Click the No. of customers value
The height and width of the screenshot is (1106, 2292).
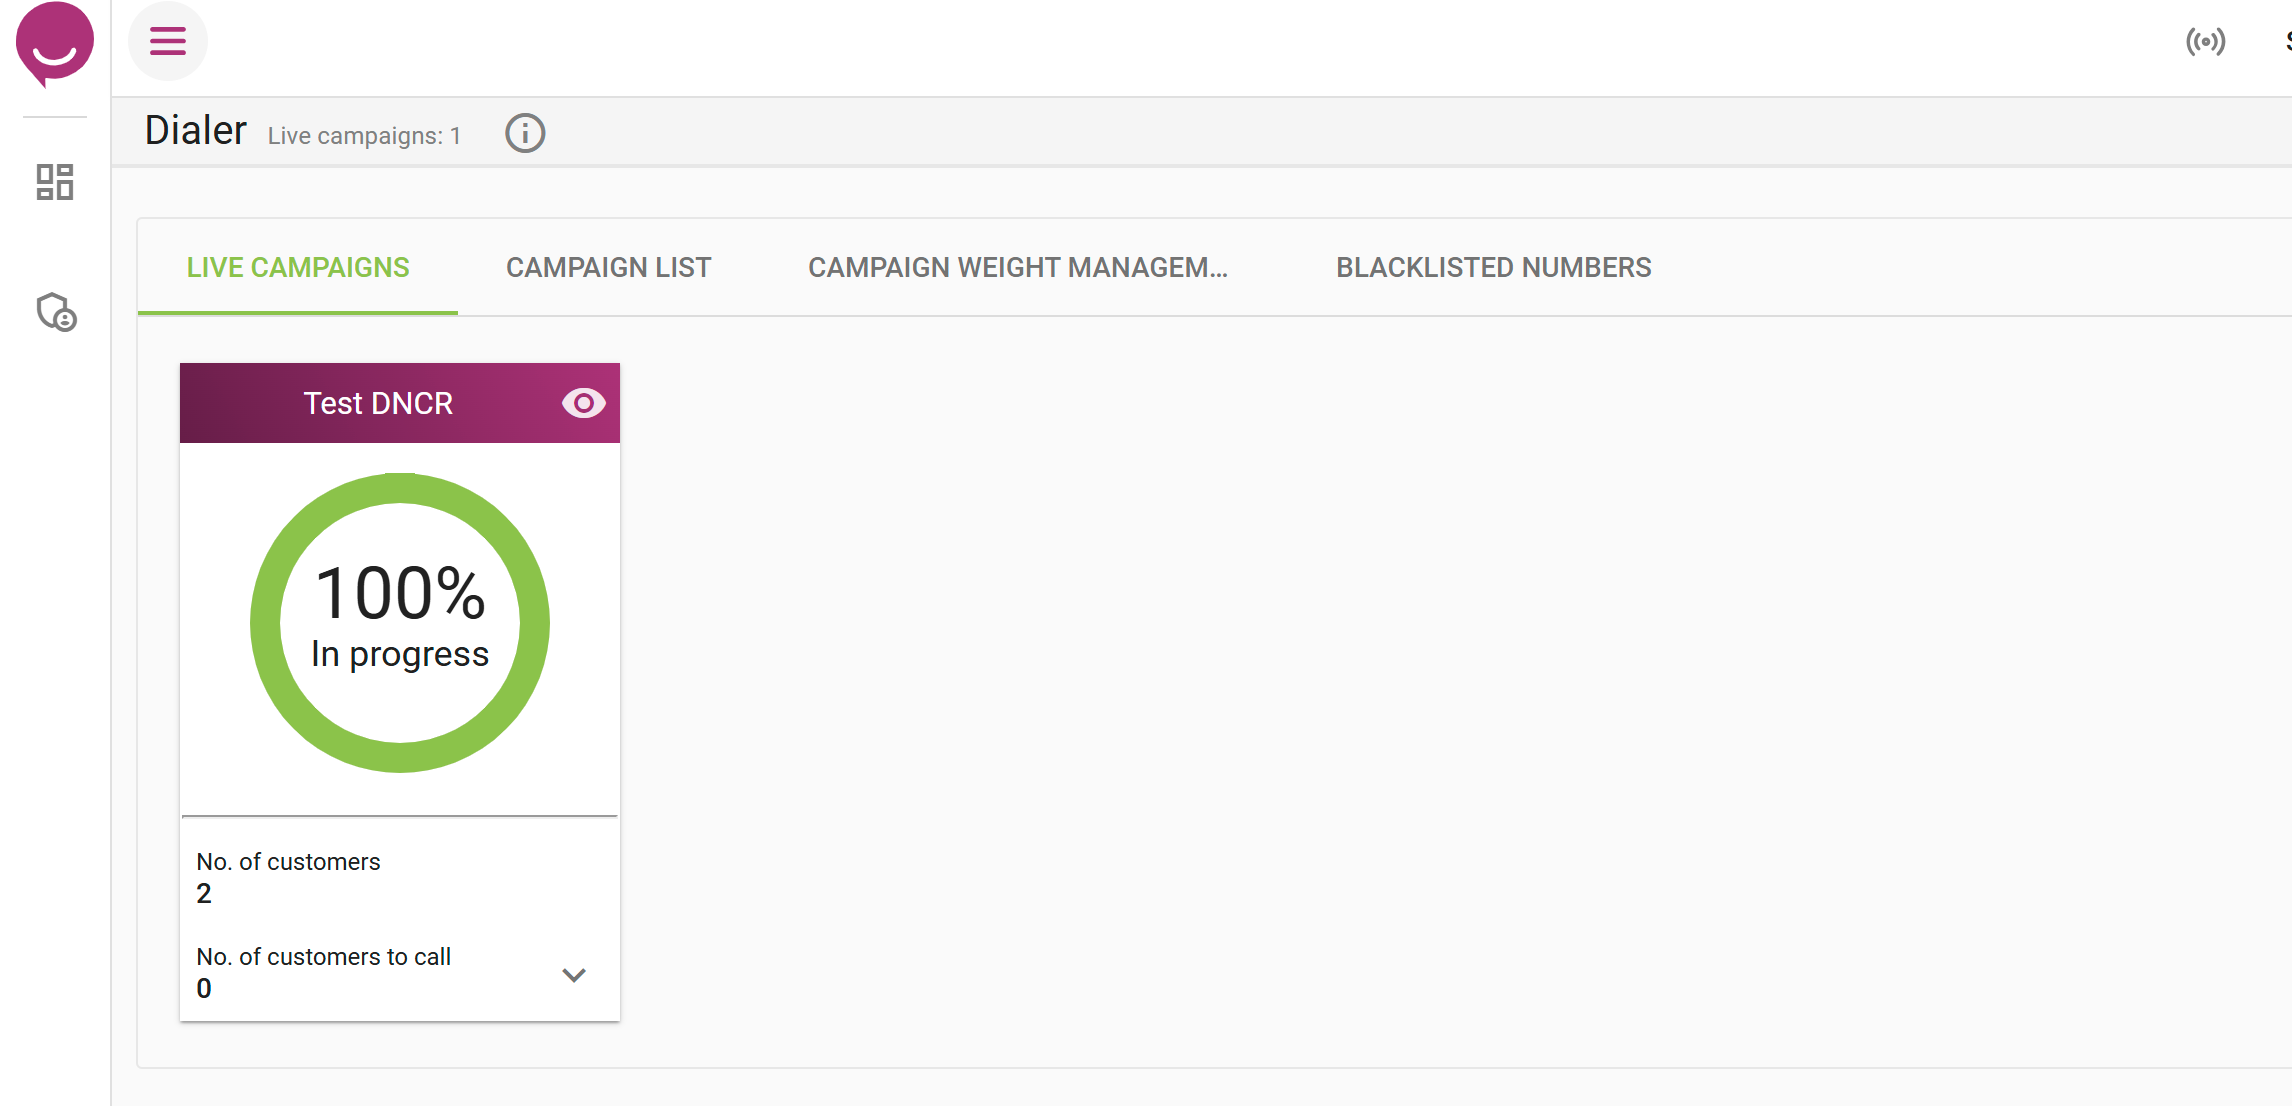(x=204, y=894)
